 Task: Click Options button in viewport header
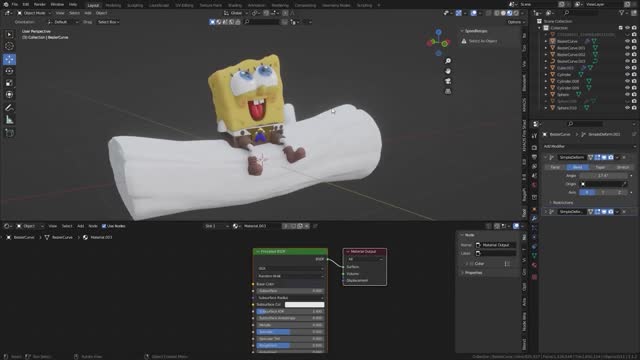(x=516, y=22)
